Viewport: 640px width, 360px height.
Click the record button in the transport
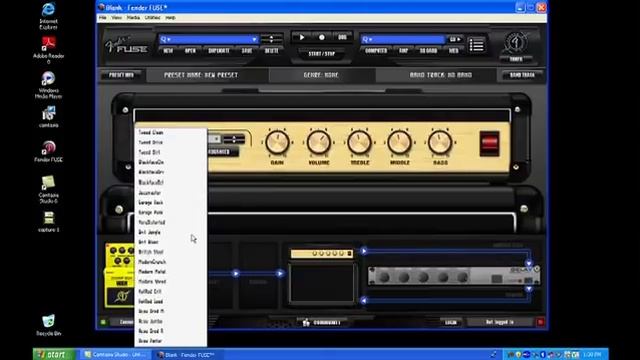click(322, 38)
